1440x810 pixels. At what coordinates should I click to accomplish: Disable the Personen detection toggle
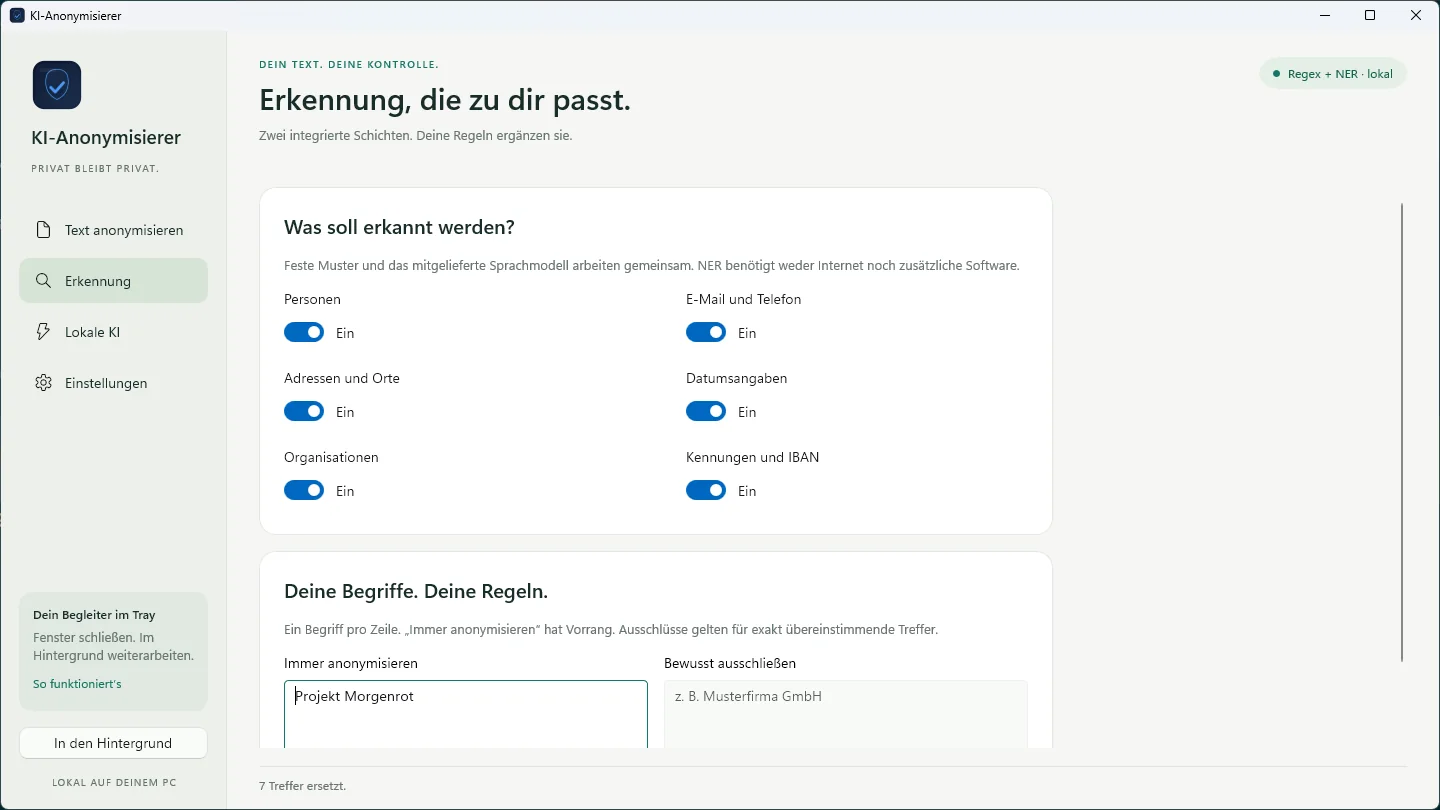tap(304, 332)
